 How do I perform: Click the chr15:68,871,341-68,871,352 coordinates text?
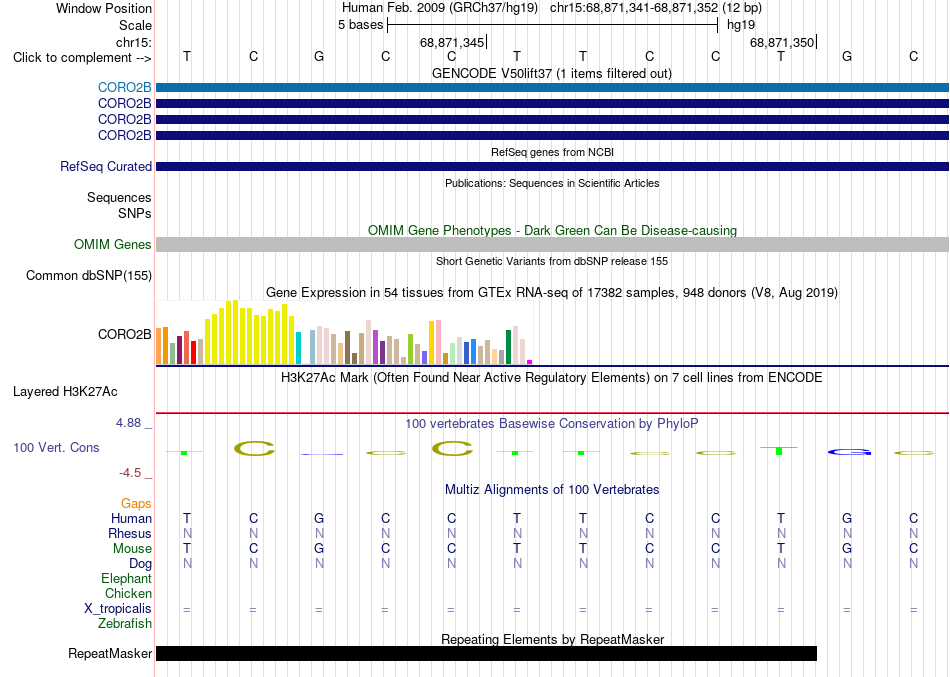click(x=634, y=8)
